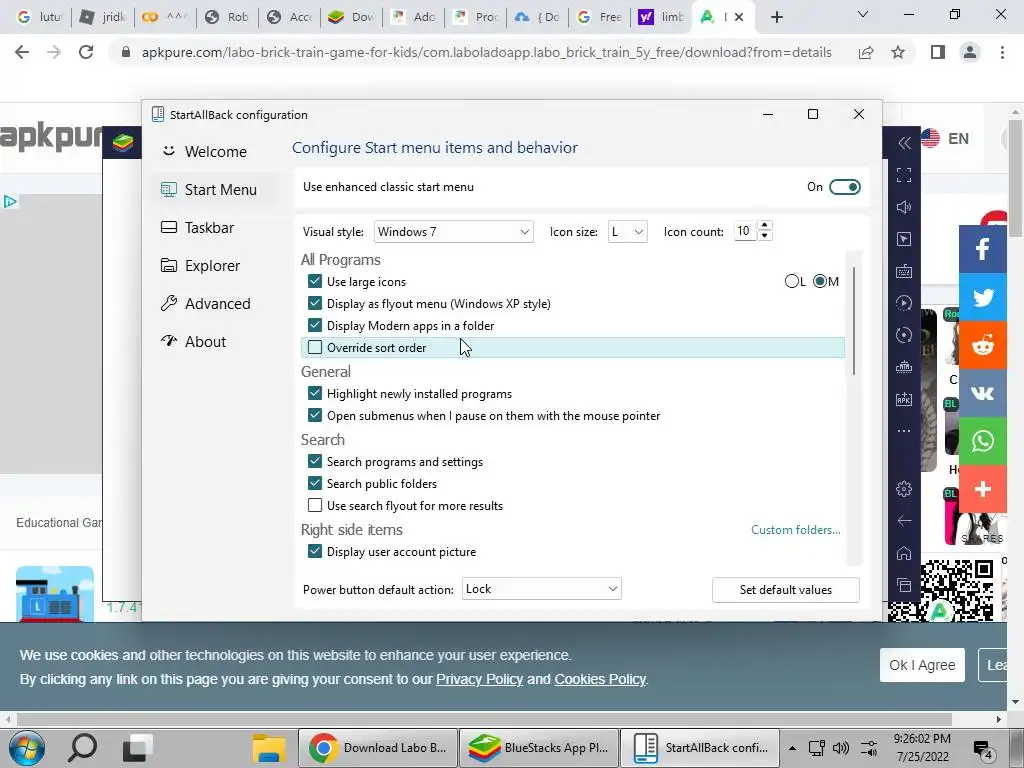Toggle the enhanced classic start menu switch
The height and width of the screenshot is (768, 1024).
(844, 187)
